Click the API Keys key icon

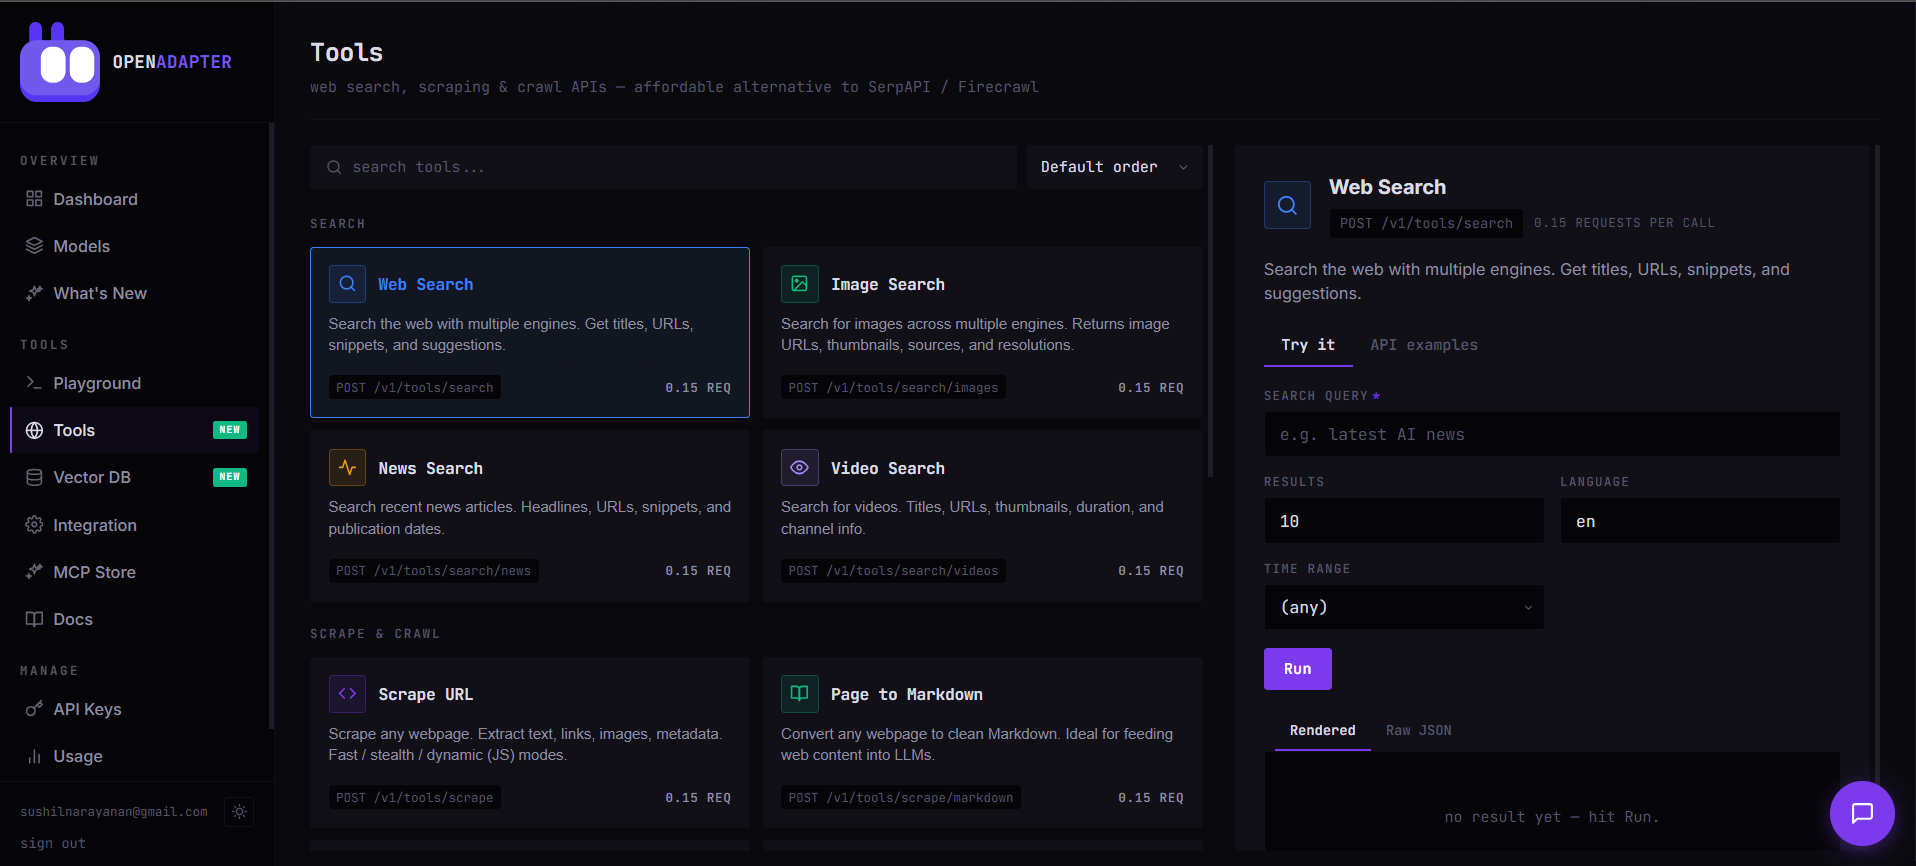pos(34,709)
